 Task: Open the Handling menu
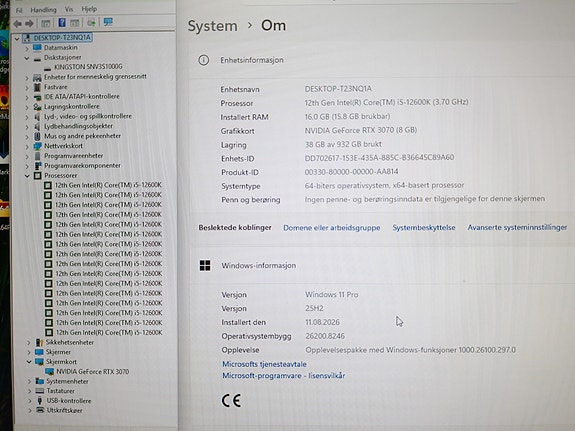point(43,10)
